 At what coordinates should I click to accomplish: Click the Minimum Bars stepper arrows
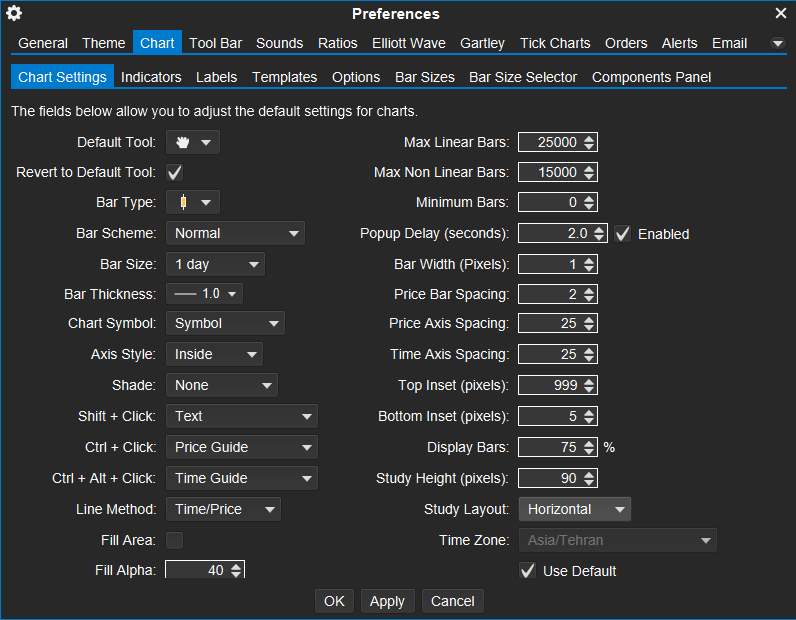pyautogui.click(x=589, y=202)
